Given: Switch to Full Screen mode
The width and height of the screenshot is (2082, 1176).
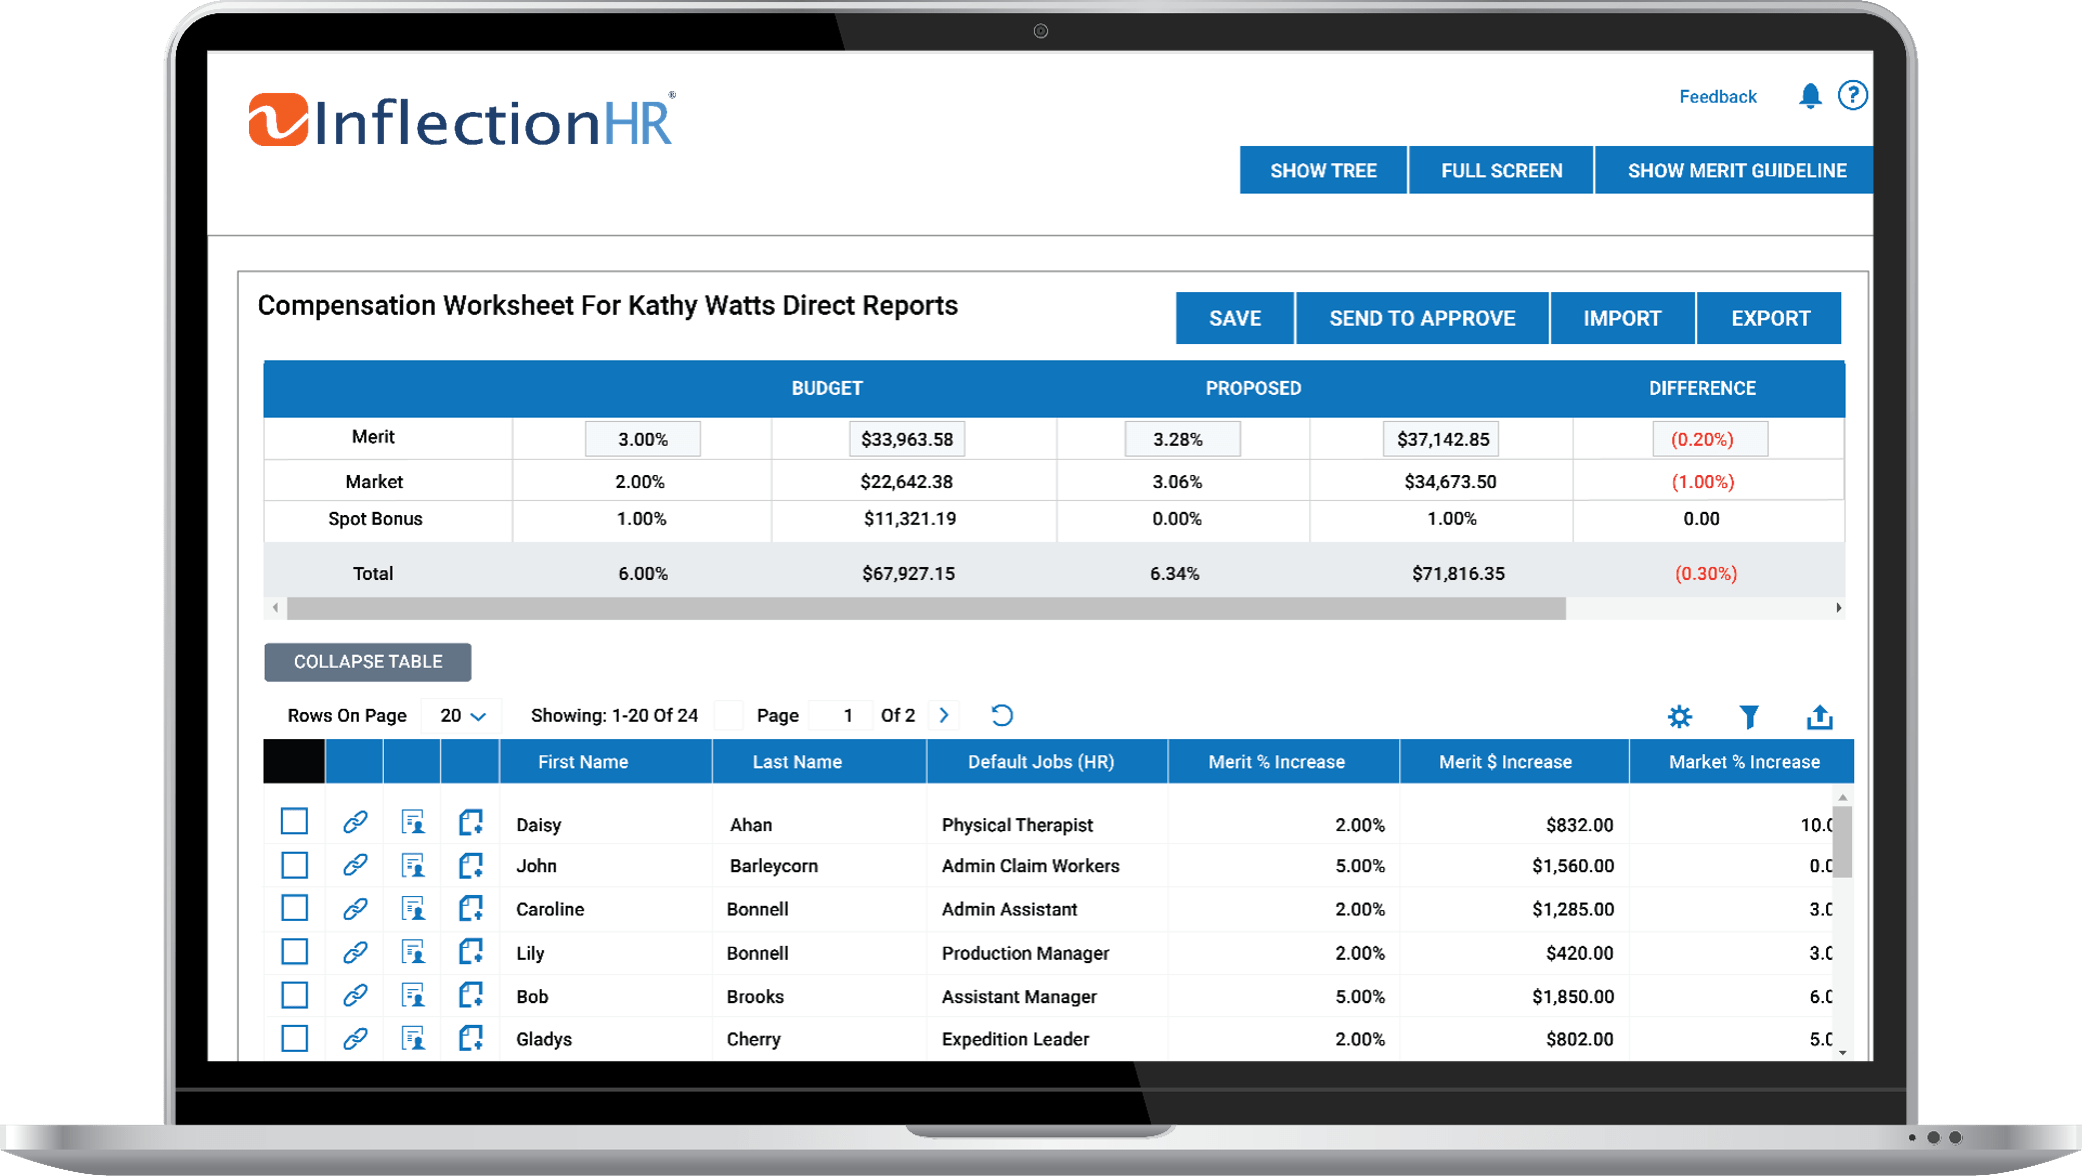Looking at the screenshot, I should pos(1501,170).
